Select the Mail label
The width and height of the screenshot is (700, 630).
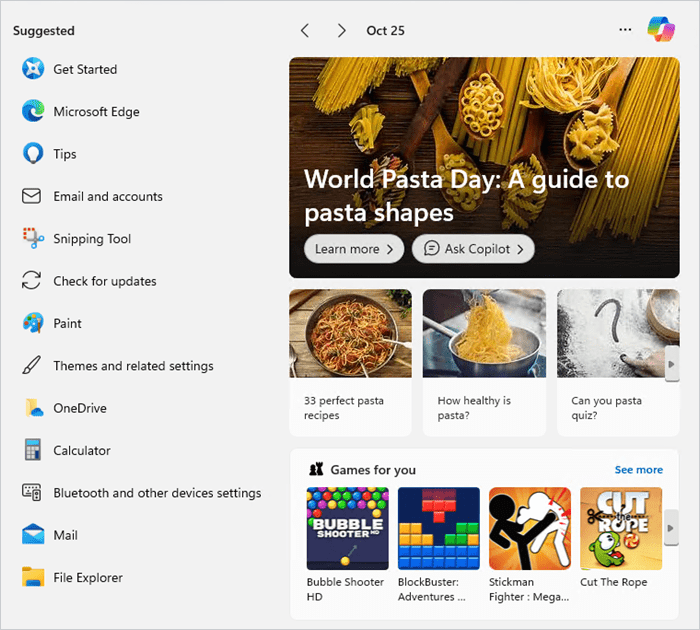66,535
